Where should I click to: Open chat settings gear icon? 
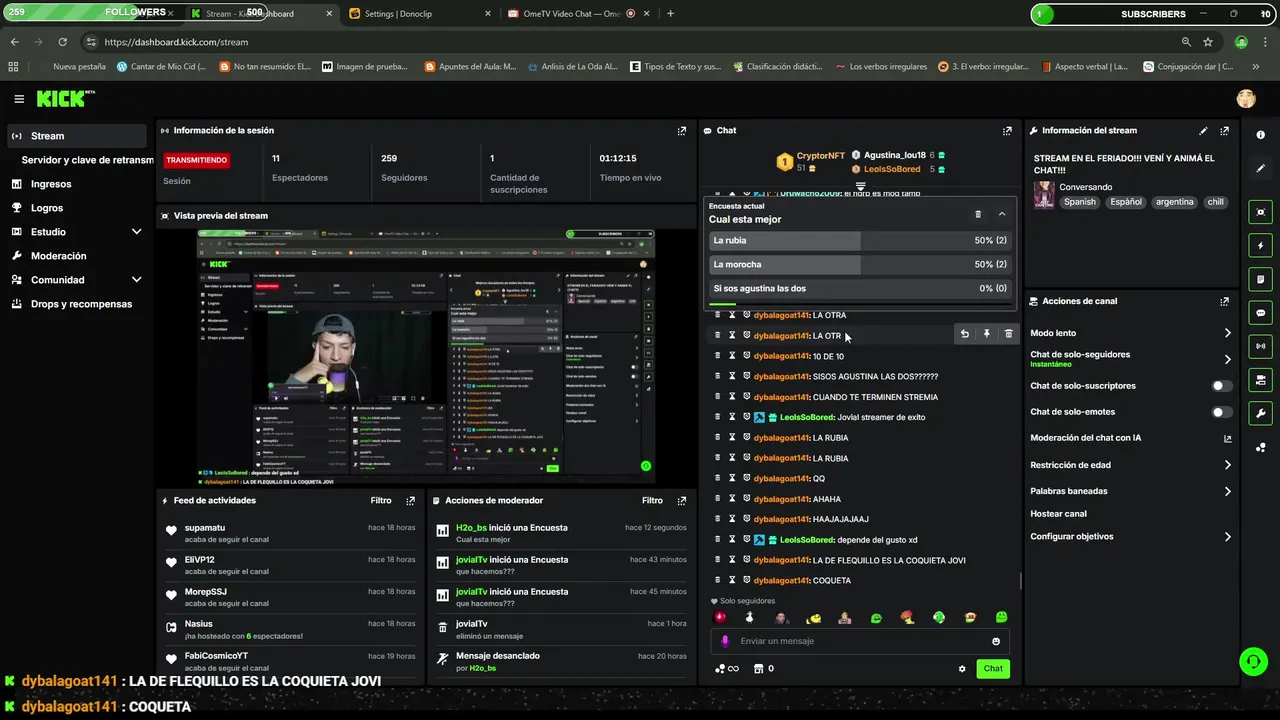coord(962,669)
